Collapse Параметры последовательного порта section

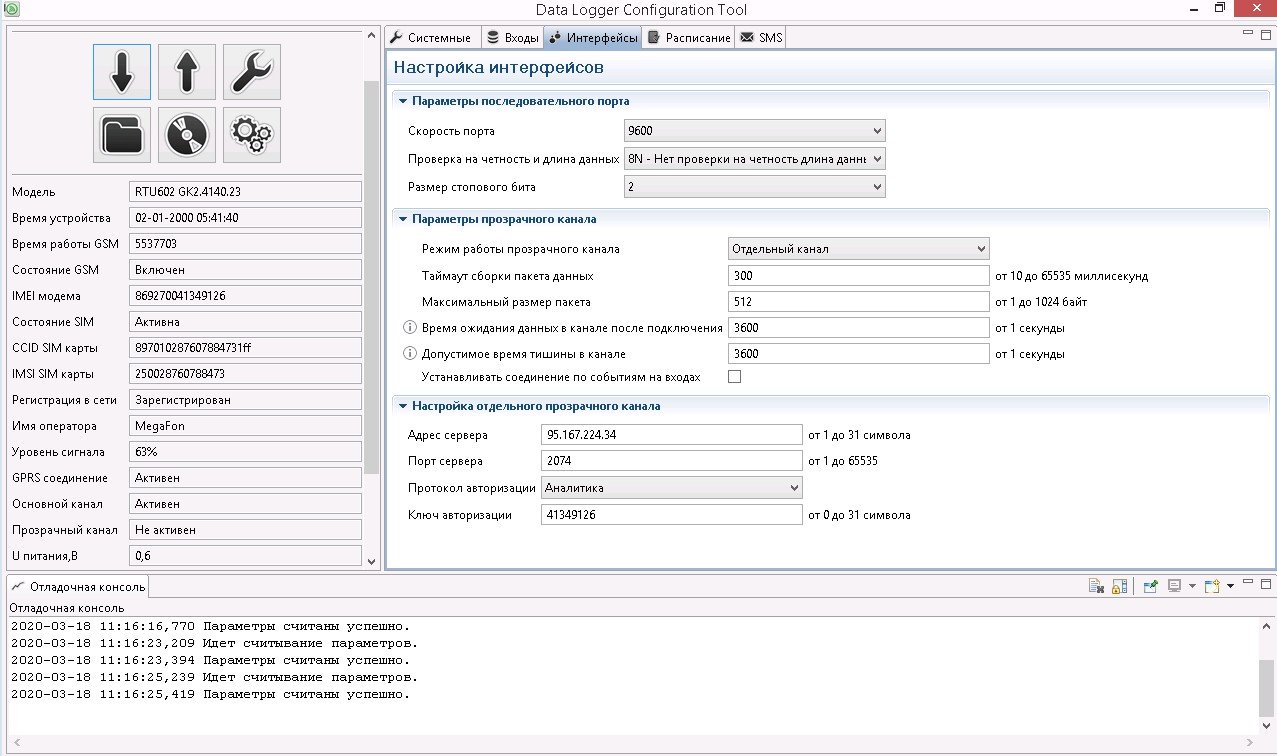coord(403,101)
